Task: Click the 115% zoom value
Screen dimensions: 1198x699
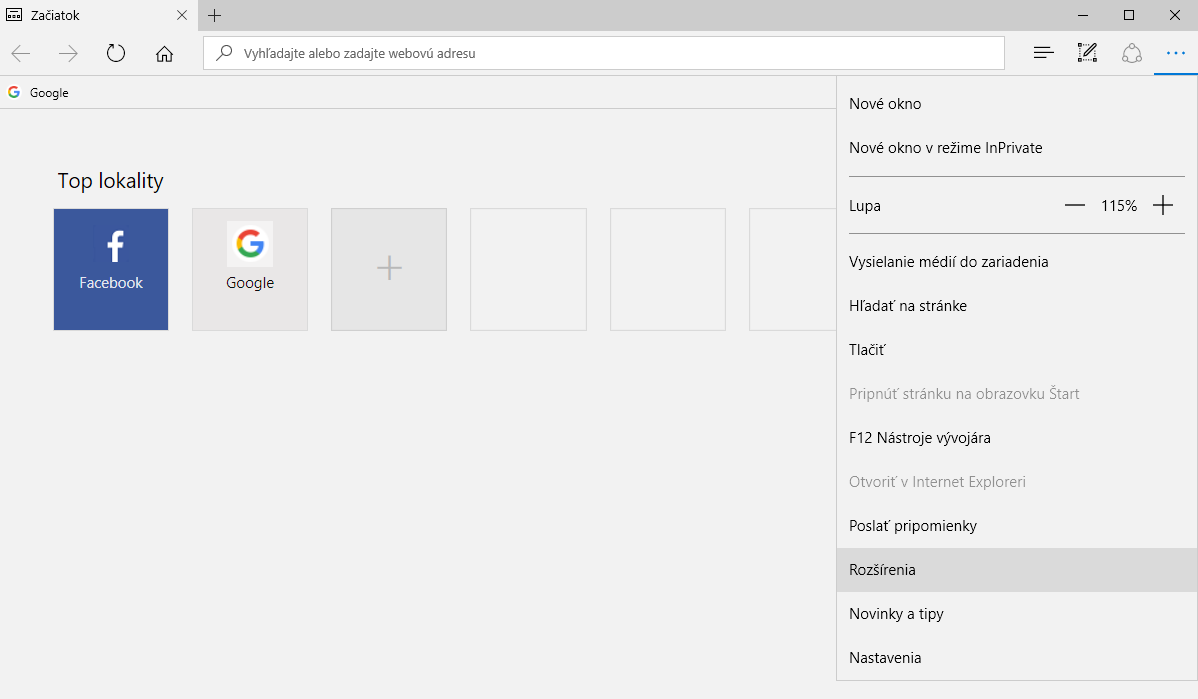Action: pos(1119,205)
